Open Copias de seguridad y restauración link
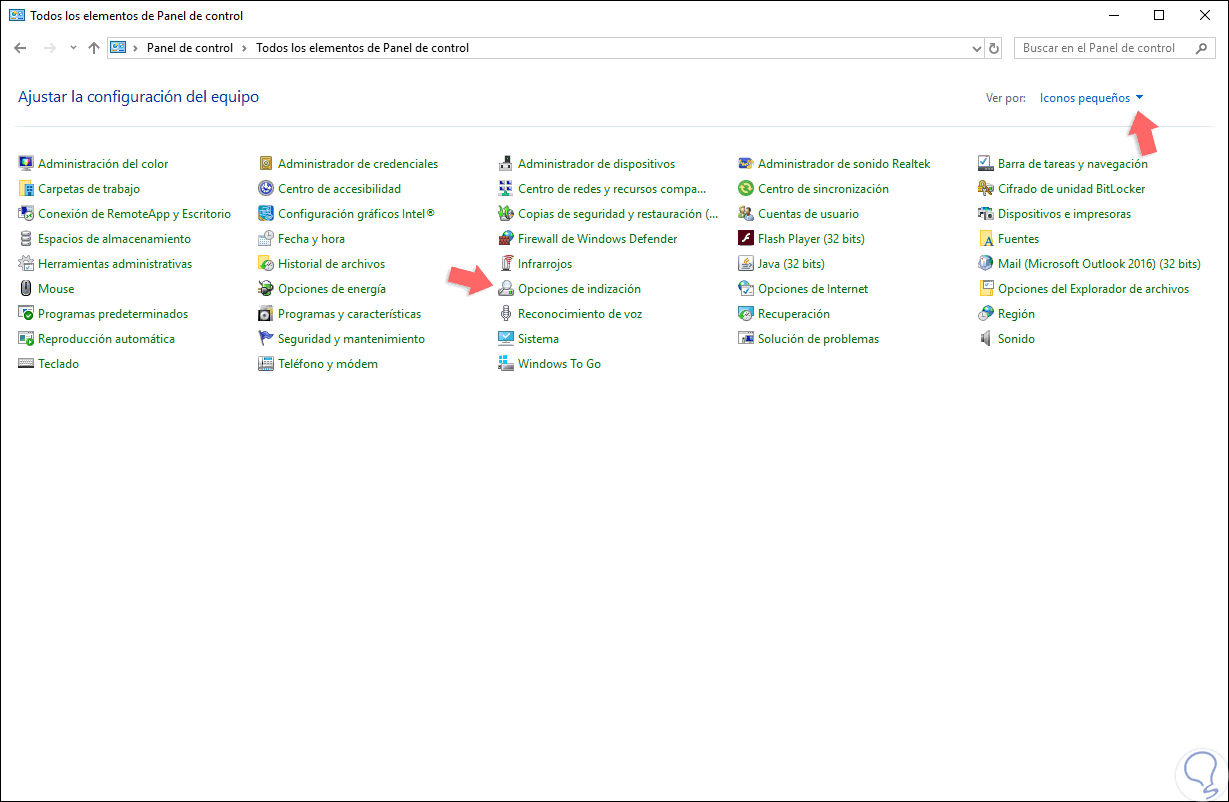Viewport: 1229px width, 802px height. click(618, 214)
